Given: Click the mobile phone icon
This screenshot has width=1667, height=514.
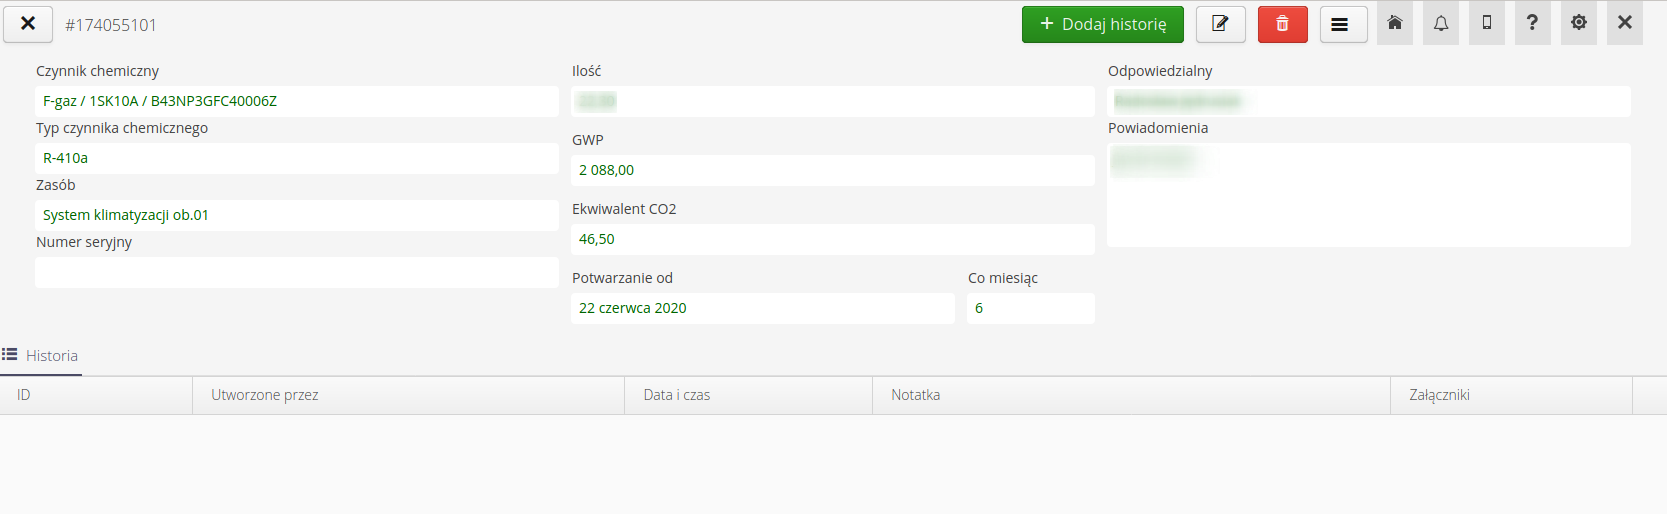Looking at the screenshot, I should coord(1487,23).
